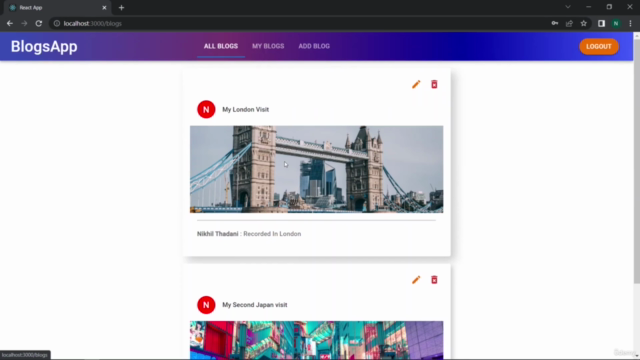Go back in browser history

tap(10, 24)
